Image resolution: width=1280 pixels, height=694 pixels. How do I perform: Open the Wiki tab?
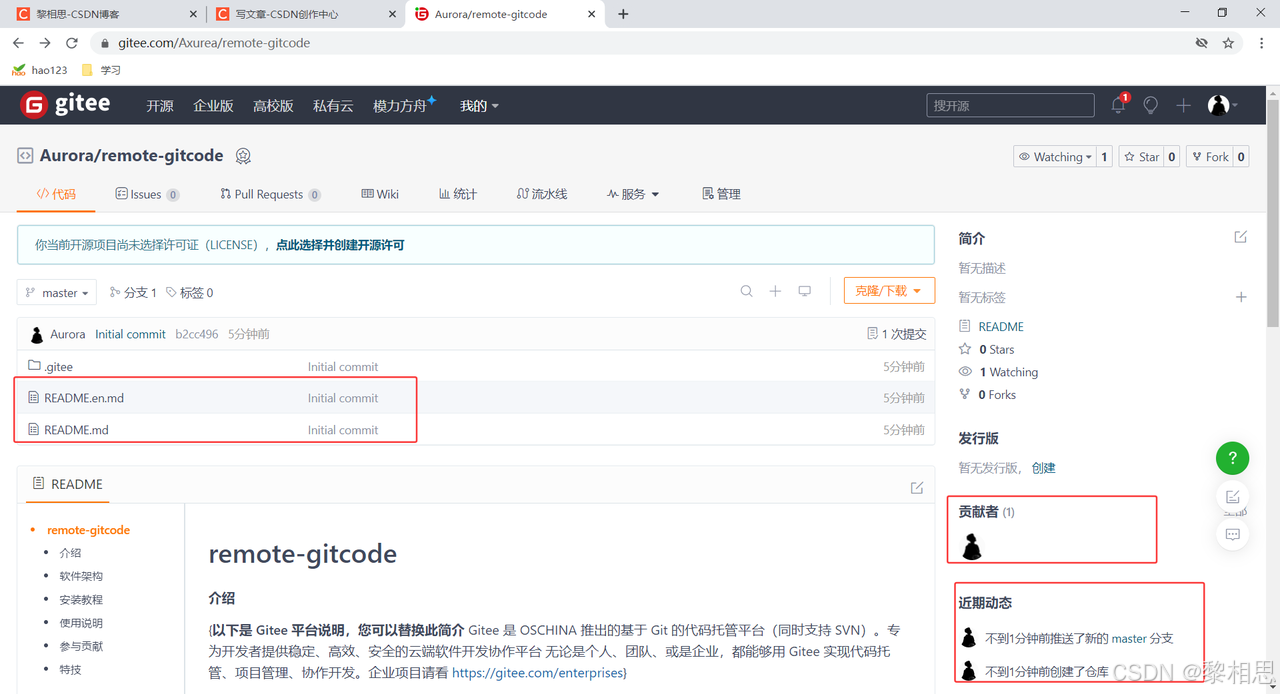(x=380, y=194)
